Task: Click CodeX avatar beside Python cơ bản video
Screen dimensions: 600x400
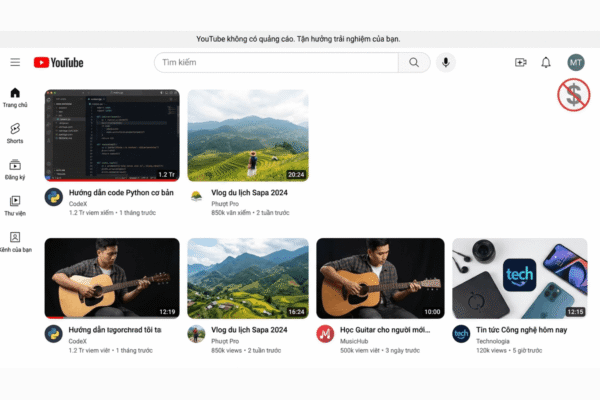Action: (x=54, y=197)
